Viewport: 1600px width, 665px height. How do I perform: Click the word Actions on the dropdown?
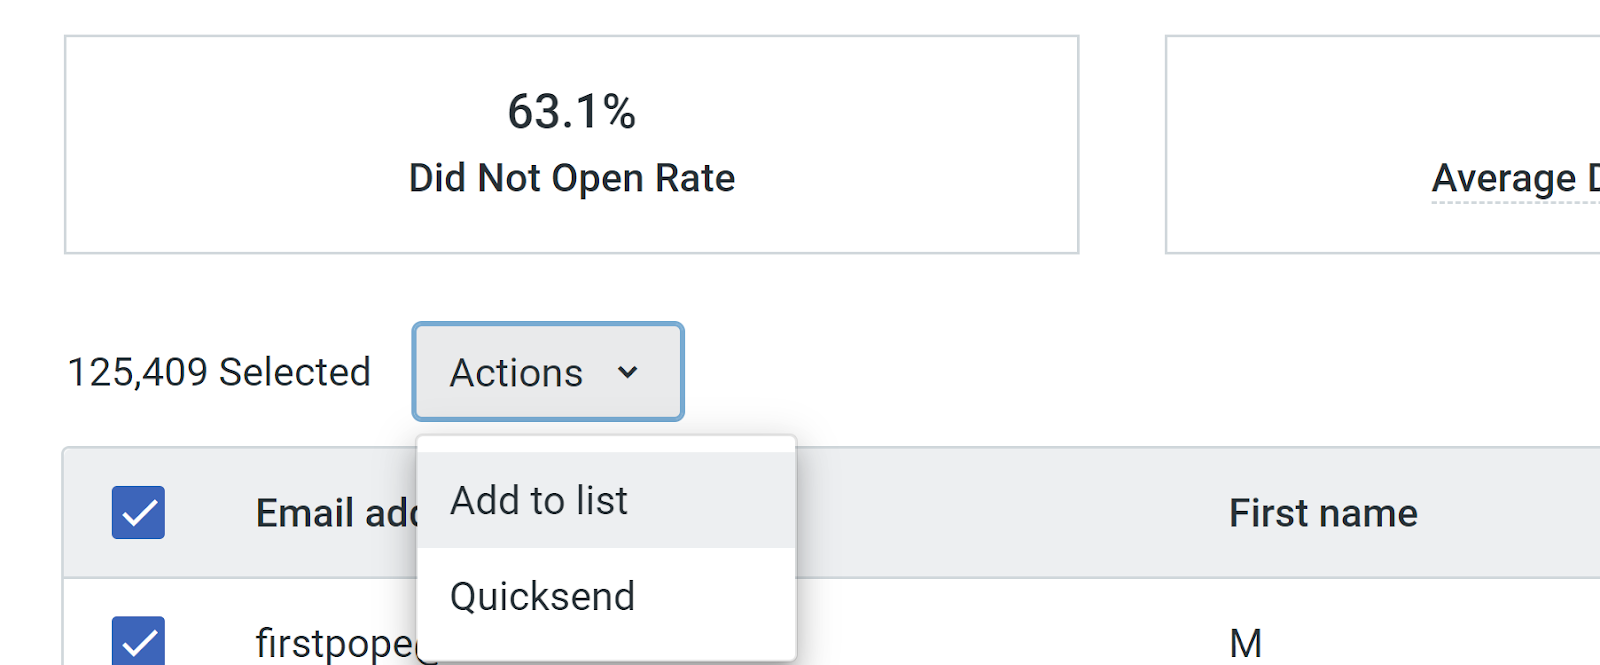[516, 372]
